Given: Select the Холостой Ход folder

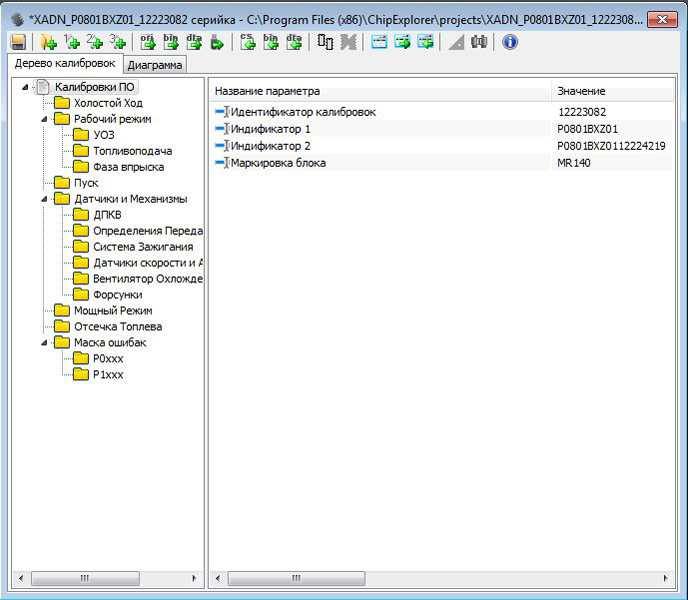Looking at the screenshot, I should tap(107, 103).
